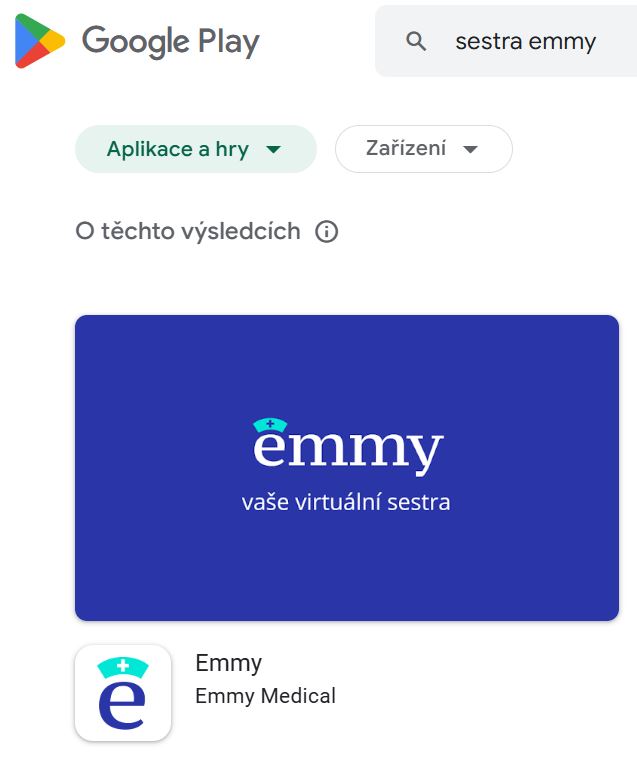Focus the search field containing sestra emmy
Image resolution: width=637 pixels, height=768 pixels.
point(506,41)
